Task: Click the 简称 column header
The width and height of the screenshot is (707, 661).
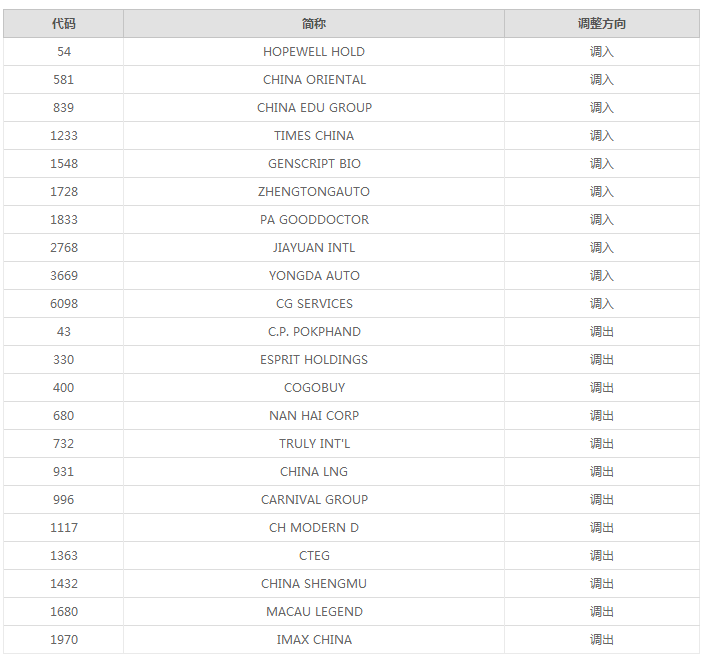Action: pyautogui.click(x=314, y=23)
